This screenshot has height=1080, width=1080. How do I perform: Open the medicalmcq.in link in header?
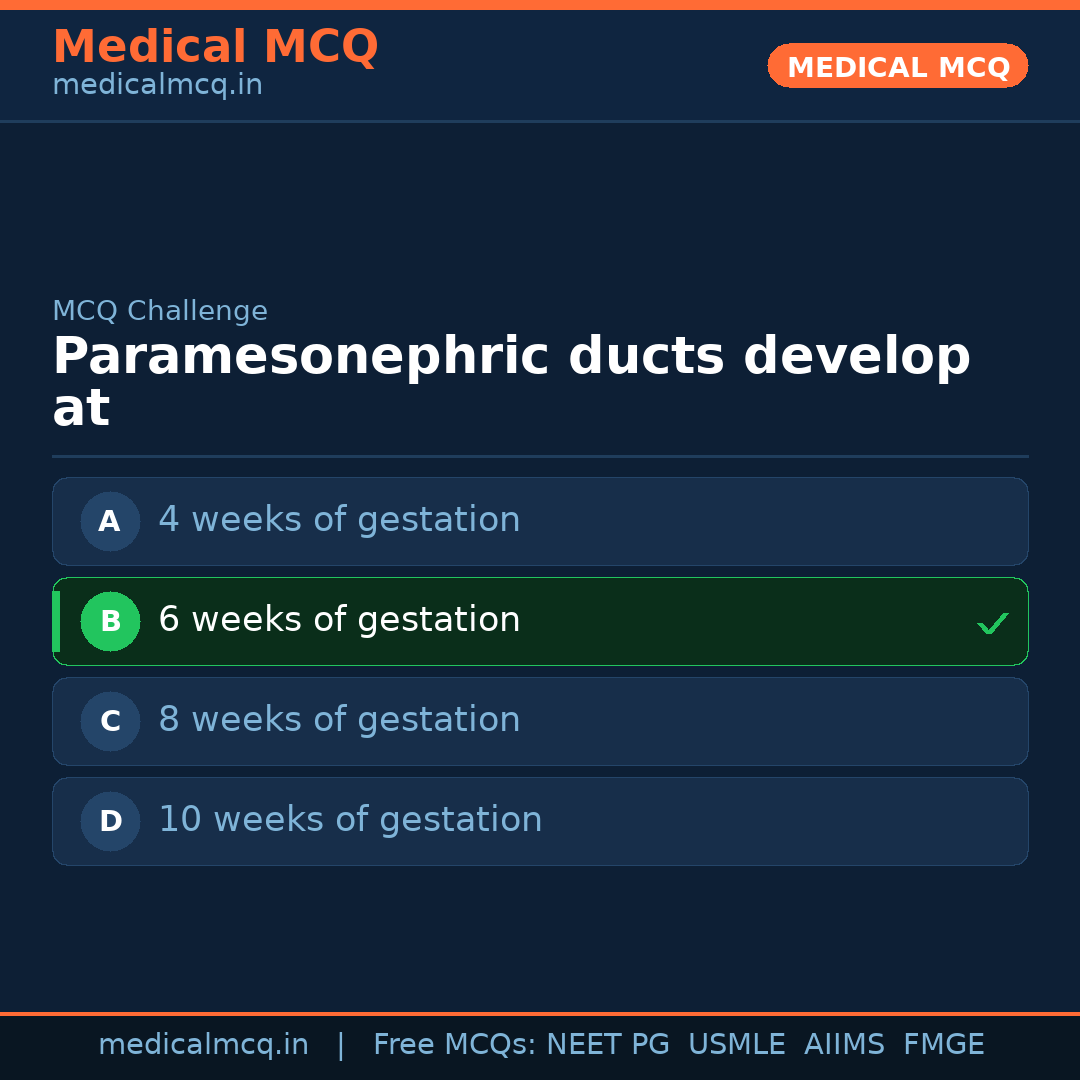pos(157,85)
